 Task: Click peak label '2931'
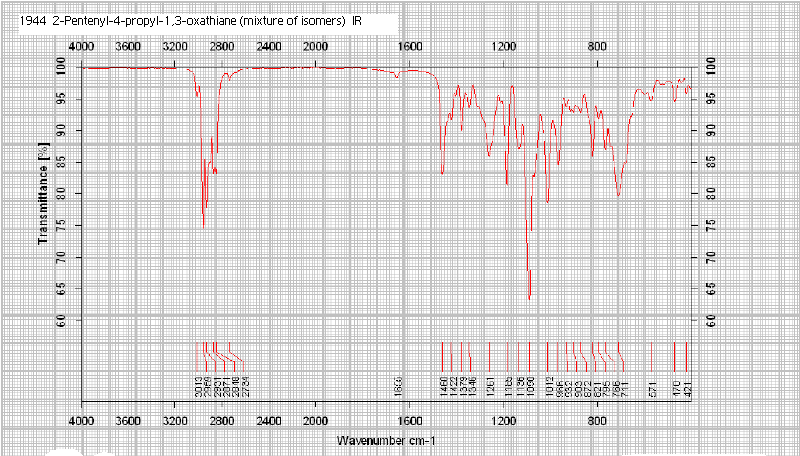(x=215, y=389)
